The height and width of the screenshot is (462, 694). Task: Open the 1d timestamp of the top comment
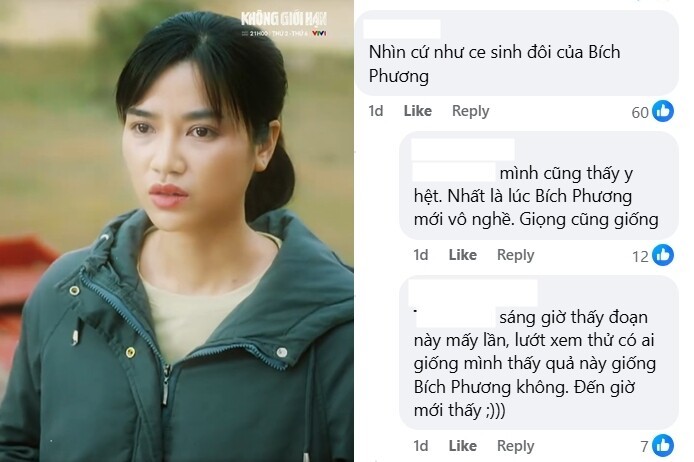[376, 111]
